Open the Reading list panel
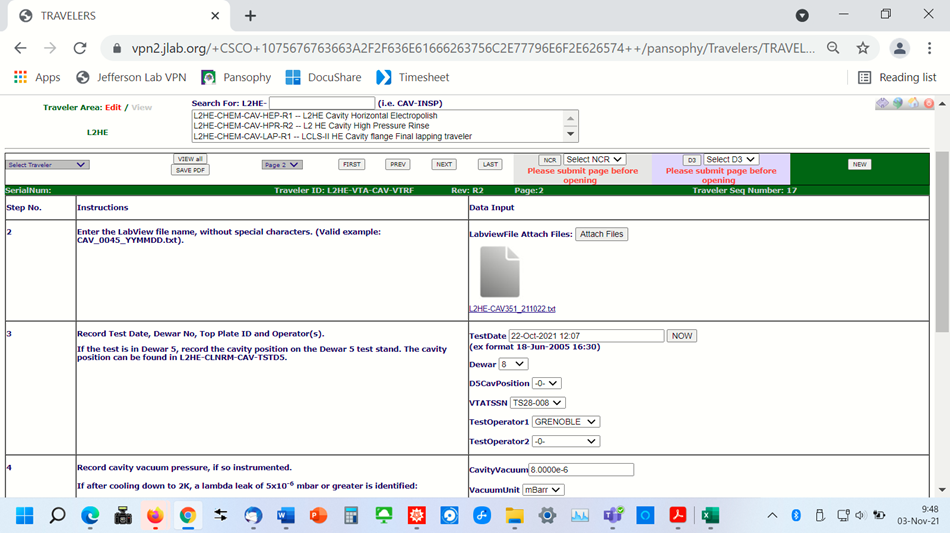Image resolution: width=950 pixels, height=533 pixels. (897, 77)
